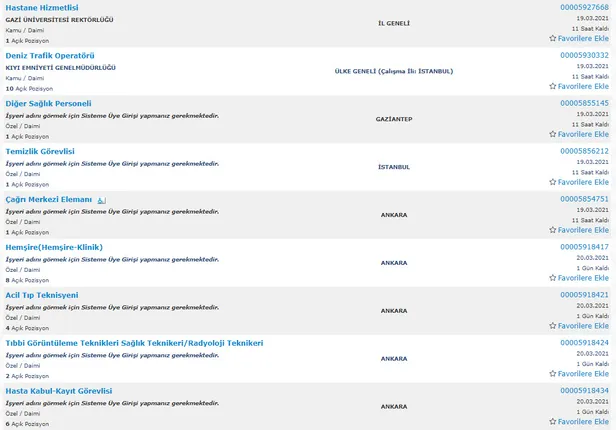Open Tıbbi Görüntüleme Teknikleri job title link
Viewport: 616px width, 430px height.
pos(134,343)
